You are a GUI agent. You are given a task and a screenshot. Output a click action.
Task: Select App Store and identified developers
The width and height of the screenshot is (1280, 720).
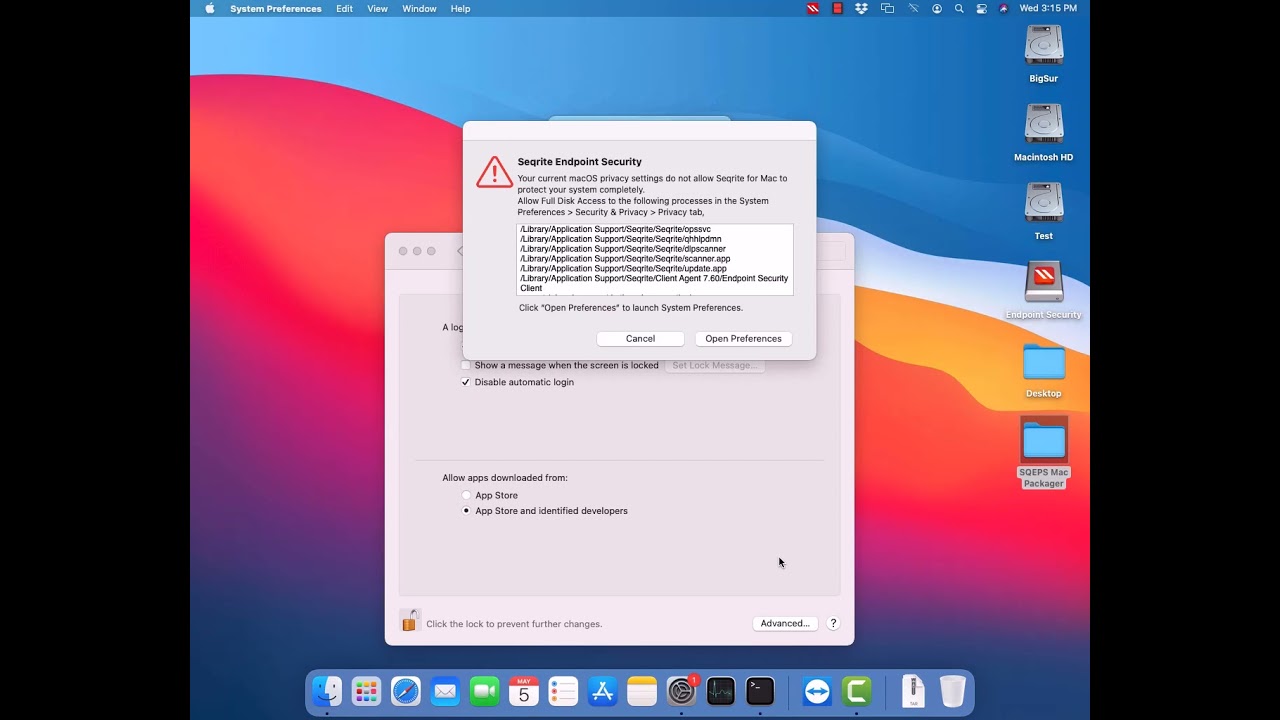coord(466,511)
